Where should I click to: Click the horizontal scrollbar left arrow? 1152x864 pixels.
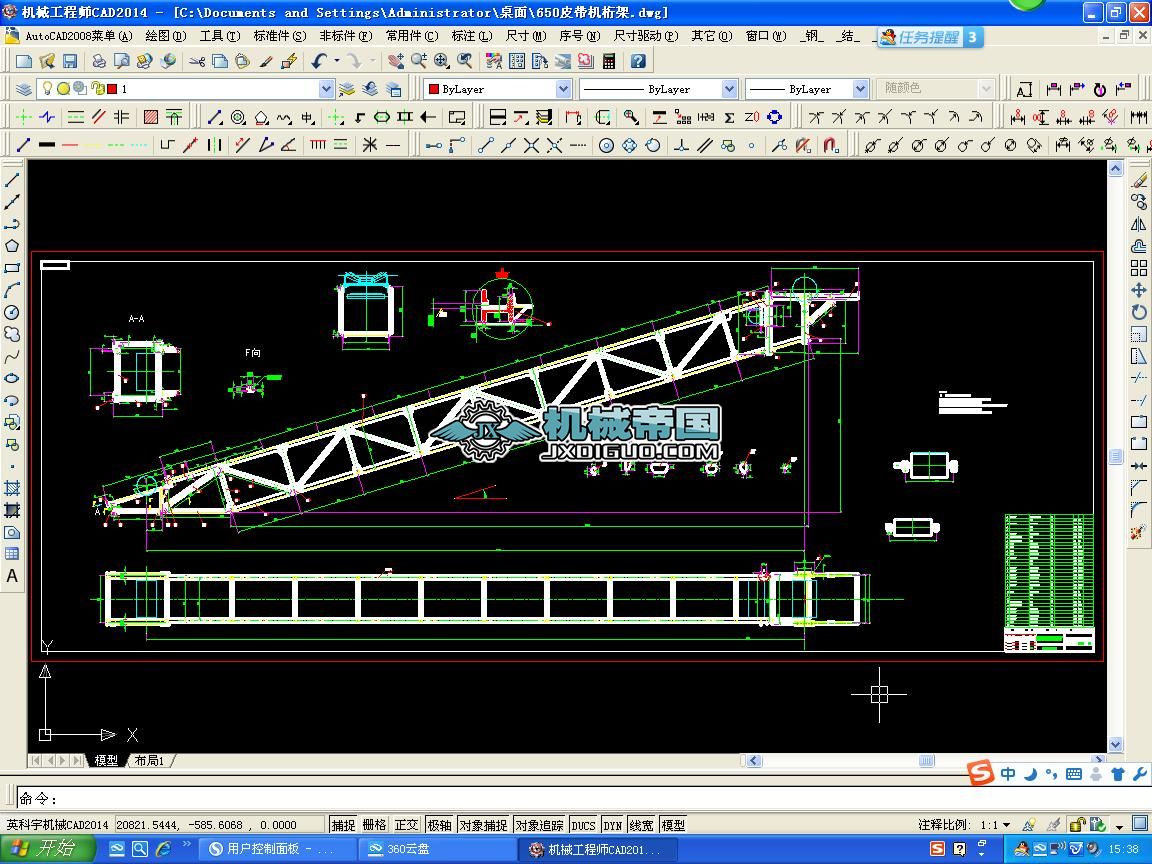pyautogui.click(x=754, y=760)
